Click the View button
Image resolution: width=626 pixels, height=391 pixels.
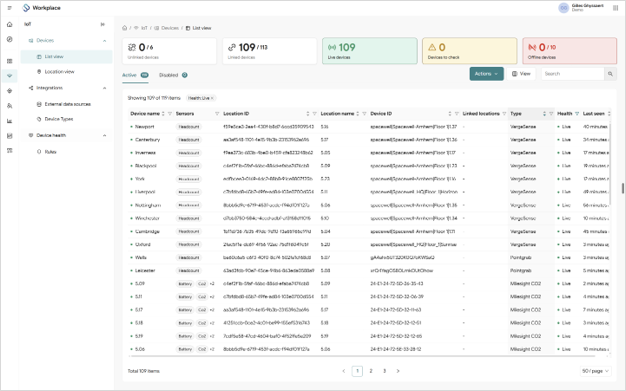coord(521,74)
